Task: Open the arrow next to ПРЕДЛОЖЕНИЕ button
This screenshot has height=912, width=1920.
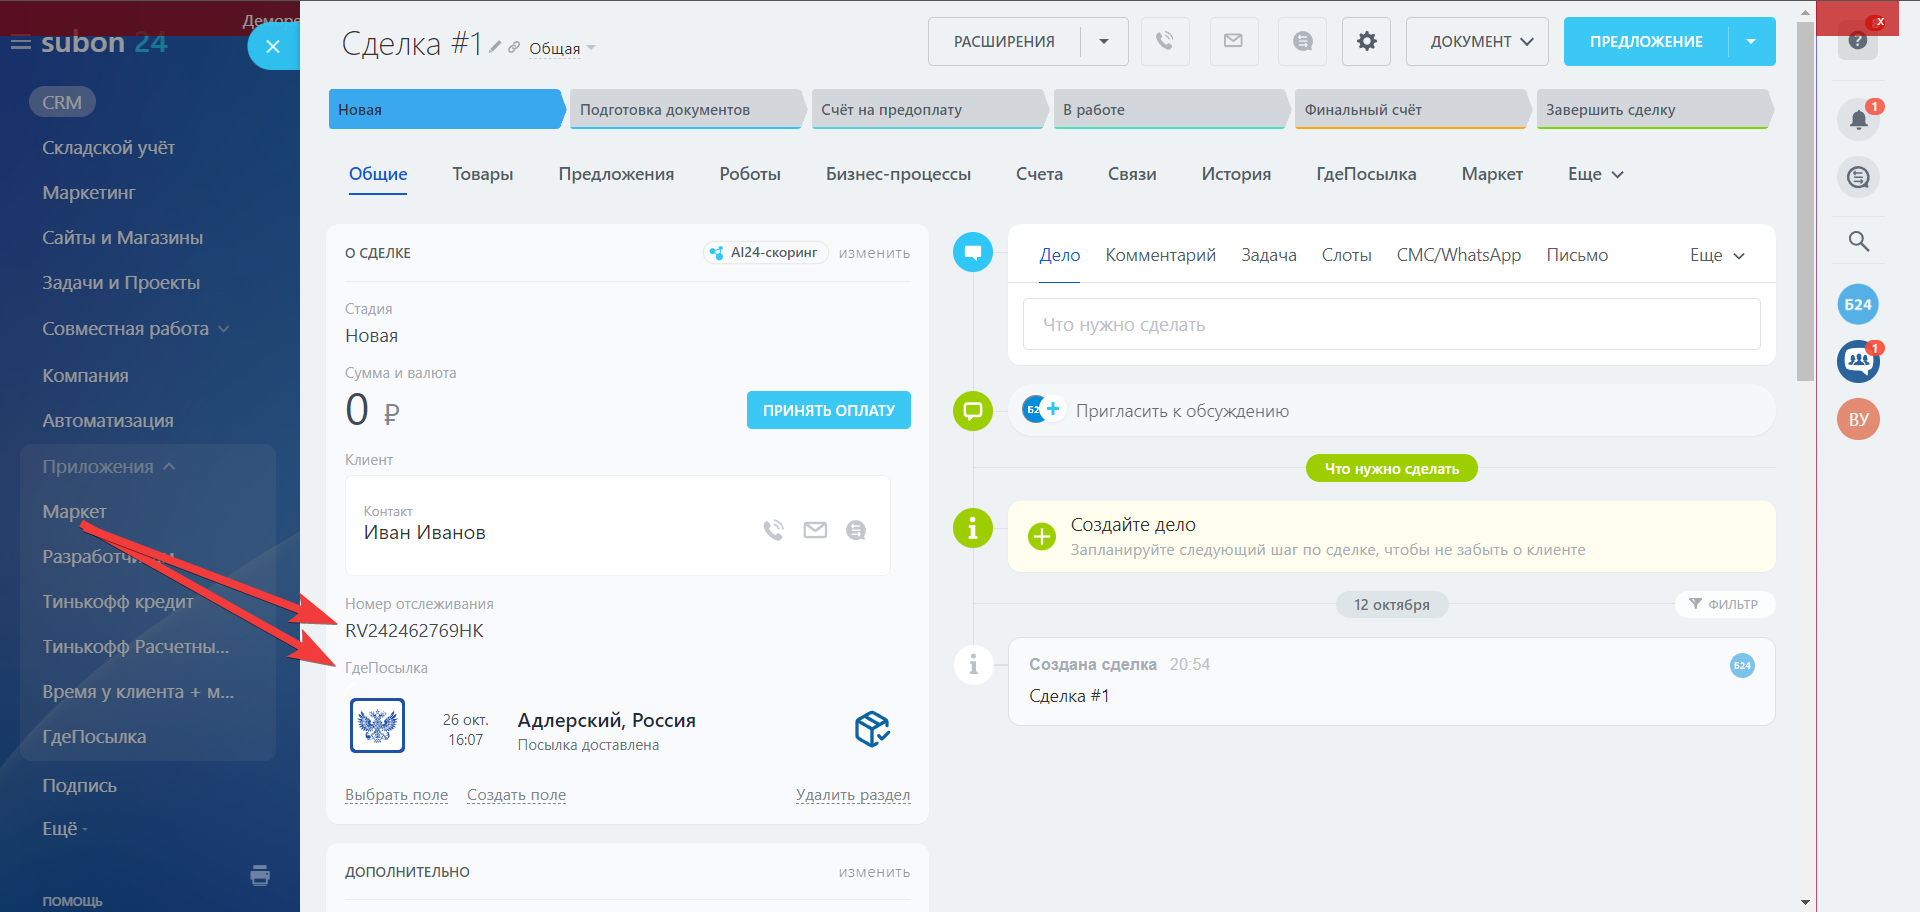Action: 1751,41
